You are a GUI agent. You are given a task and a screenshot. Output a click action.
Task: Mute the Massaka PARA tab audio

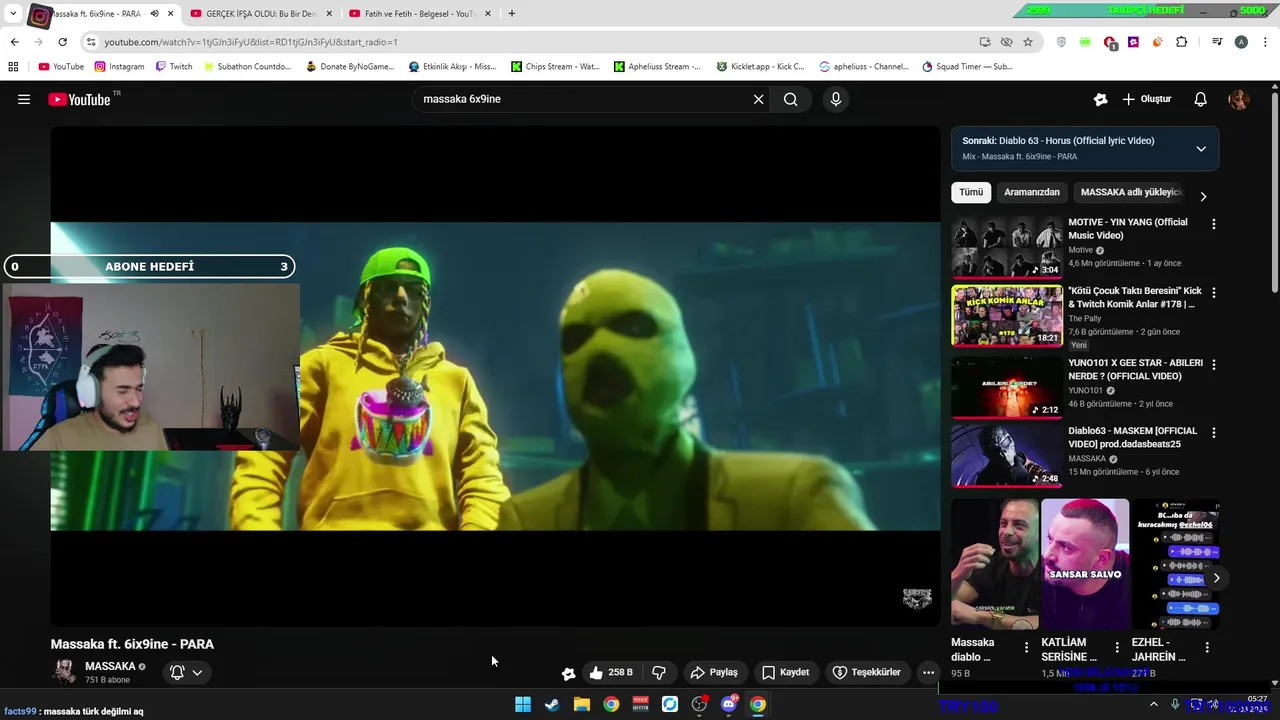154,14
